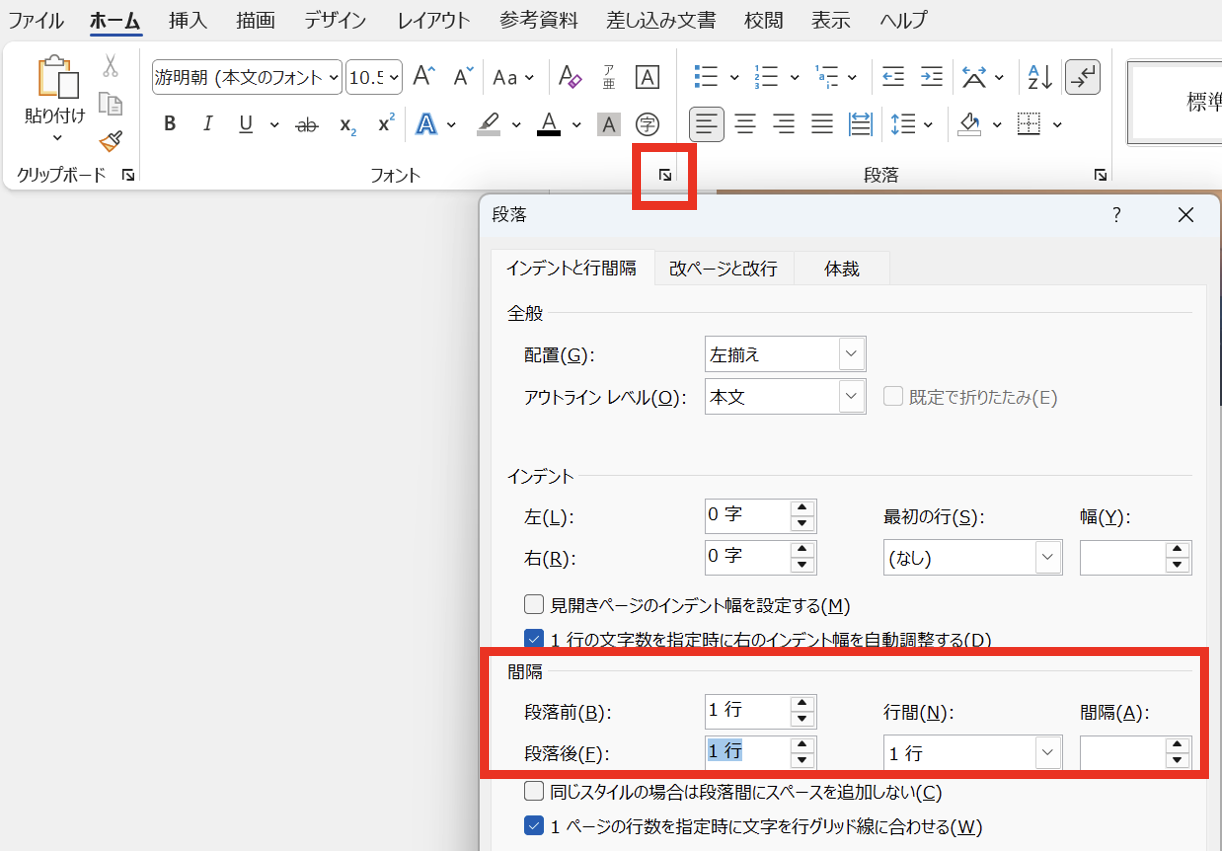Center align the paragraph text
Image resolution: width=1226 pixels, height=856 pixels.
[x=745, y=124]
